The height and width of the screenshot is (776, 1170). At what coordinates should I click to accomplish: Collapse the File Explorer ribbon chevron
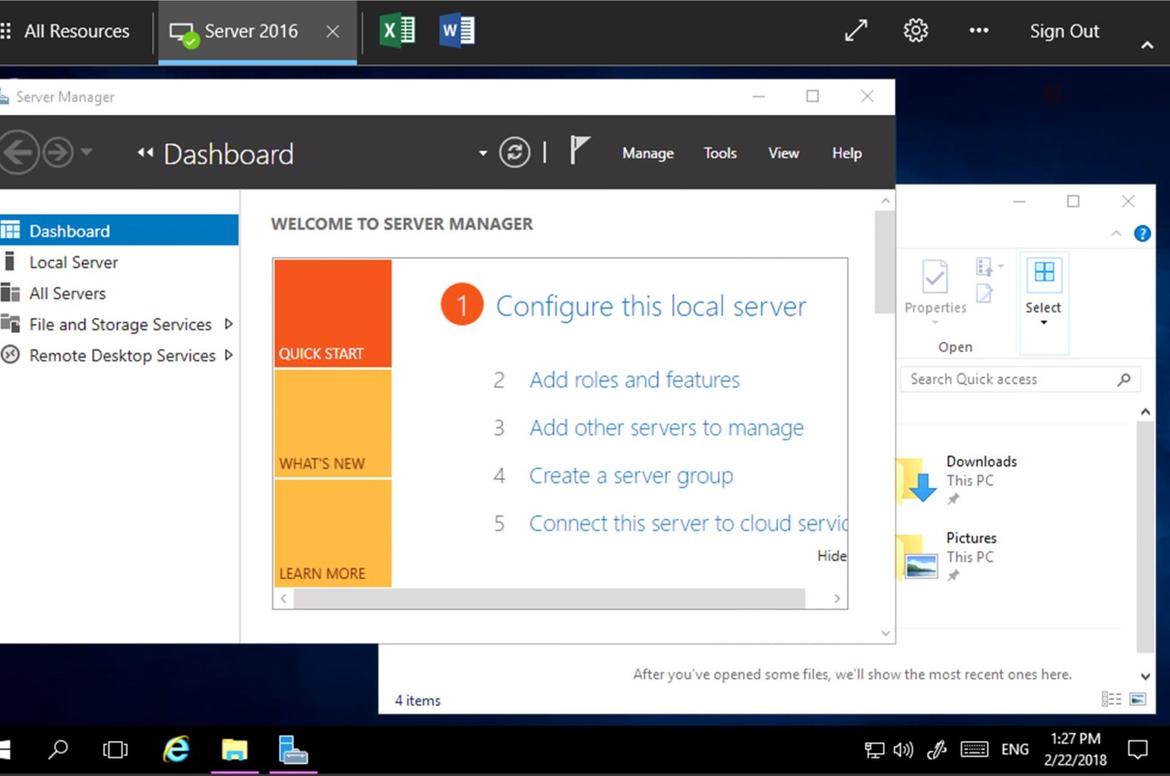(x=1116, y=234)
